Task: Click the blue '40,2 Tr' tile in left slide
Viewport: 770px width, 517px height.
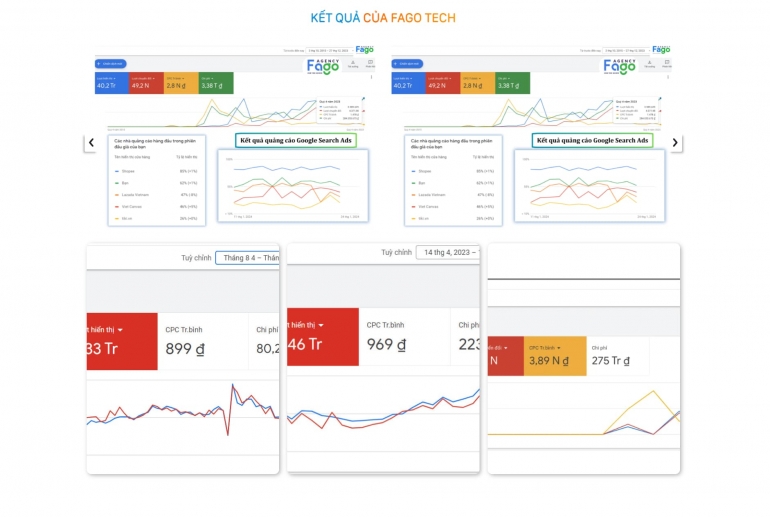Action: pyautogui.click(x=111, y=82)
